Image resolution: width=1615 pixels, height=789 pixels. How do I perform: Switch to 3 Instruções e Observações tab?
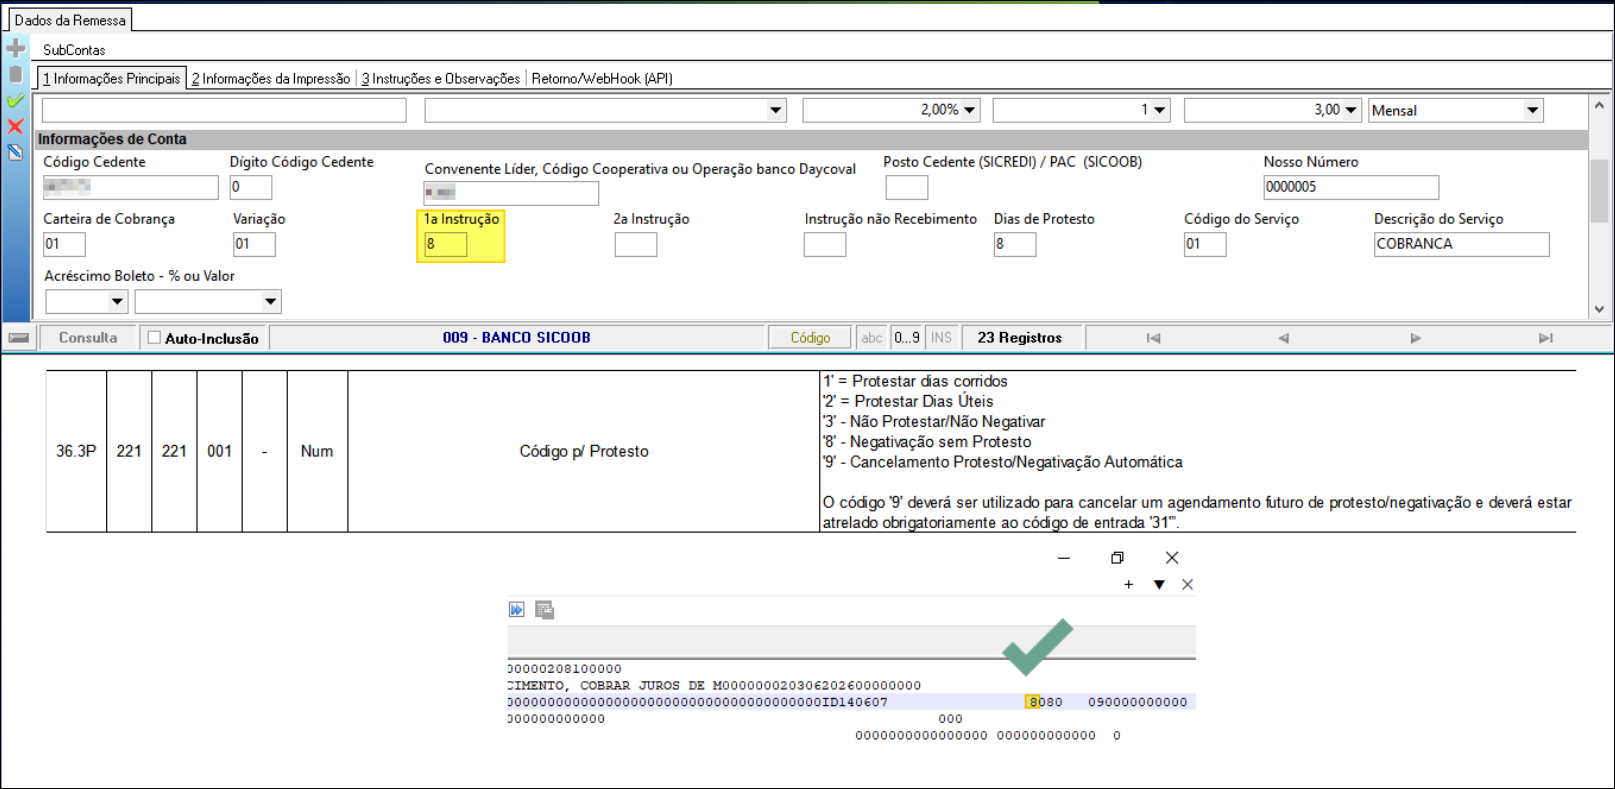click(441, 78)
